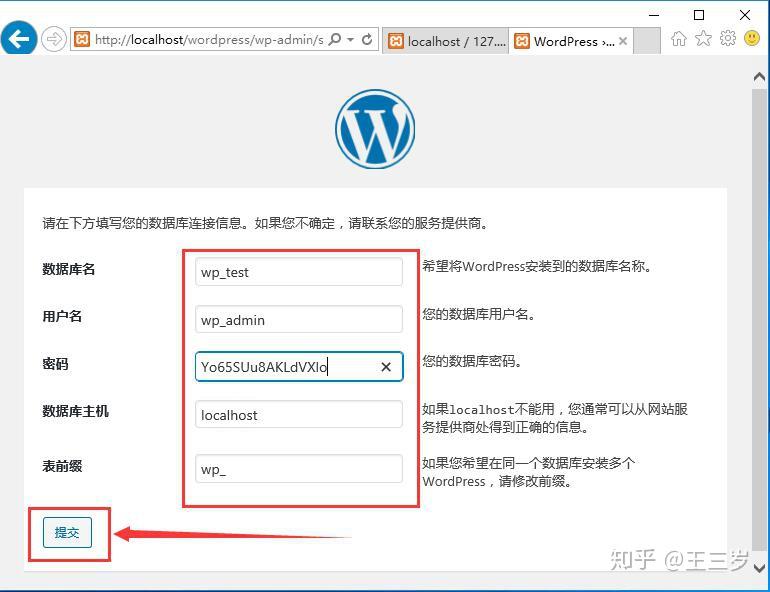The height and width of the screenshot is (592, 770).
Task: Click the text 您的数据库密码。
Action: tap(472, 361)
